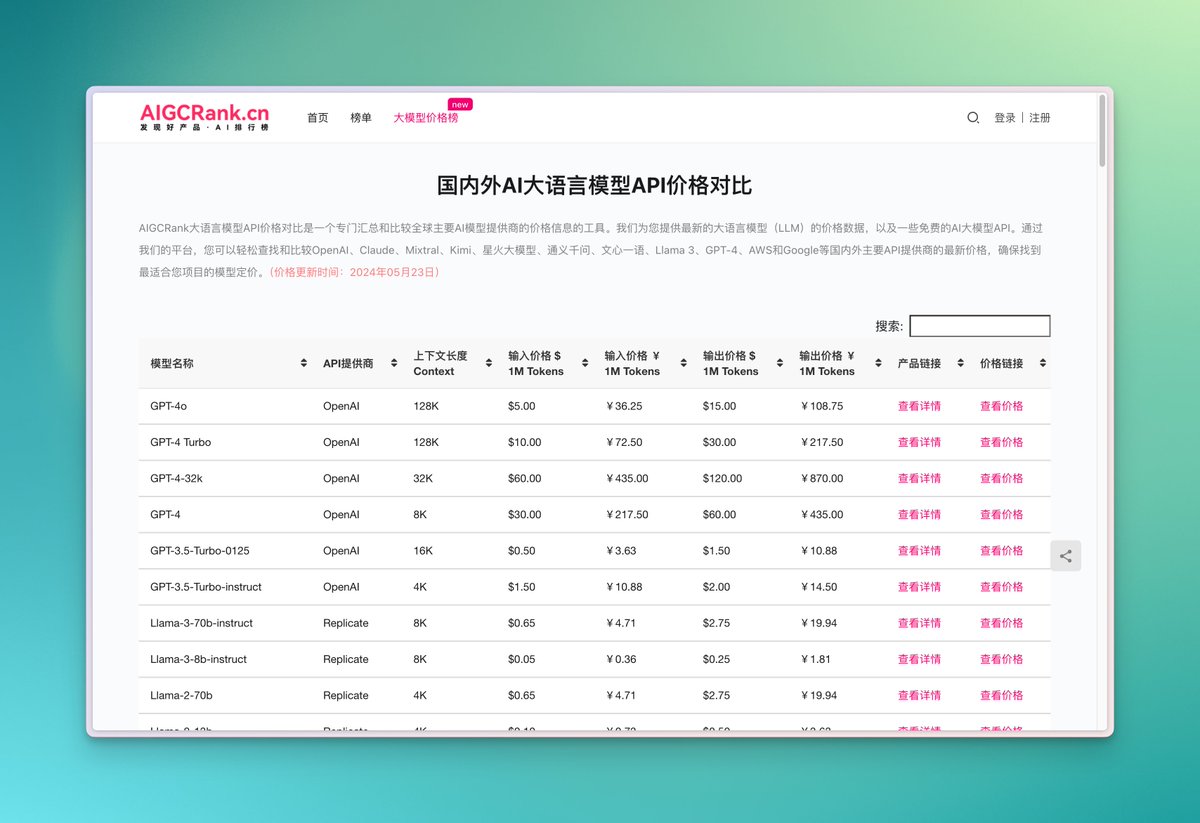Open 查看详情 for GPT-4 Turbo
Image resolution: width=1200 pixels, height=823 pixels.
[919, 442]
